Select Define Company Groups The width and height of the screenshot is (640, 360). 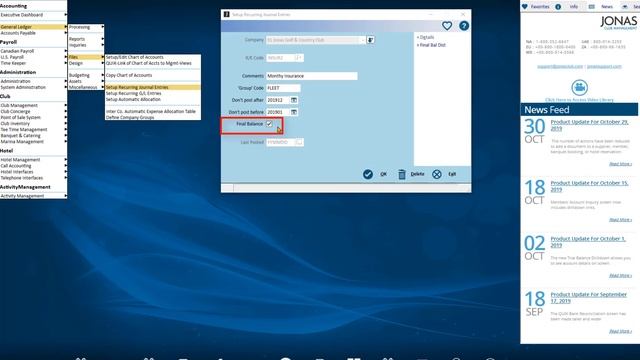coord(153,118)
